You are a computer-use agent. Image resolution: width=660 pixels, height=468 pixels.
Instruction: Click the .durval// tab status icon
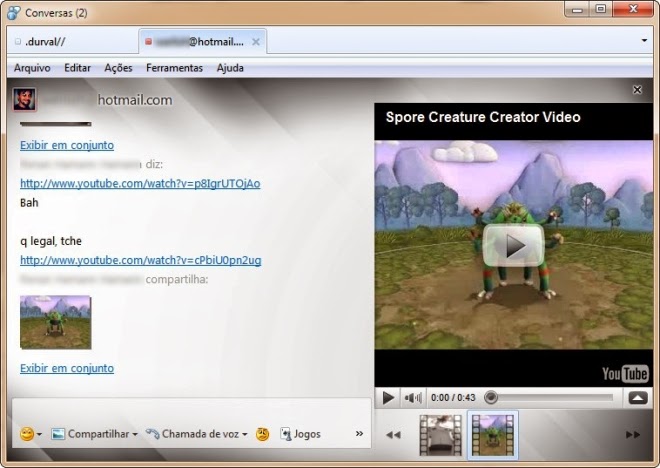coord(18,42)
